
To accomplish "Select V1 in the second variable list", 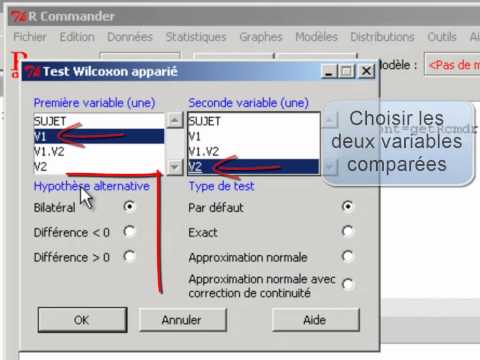I will pos(253,136).
